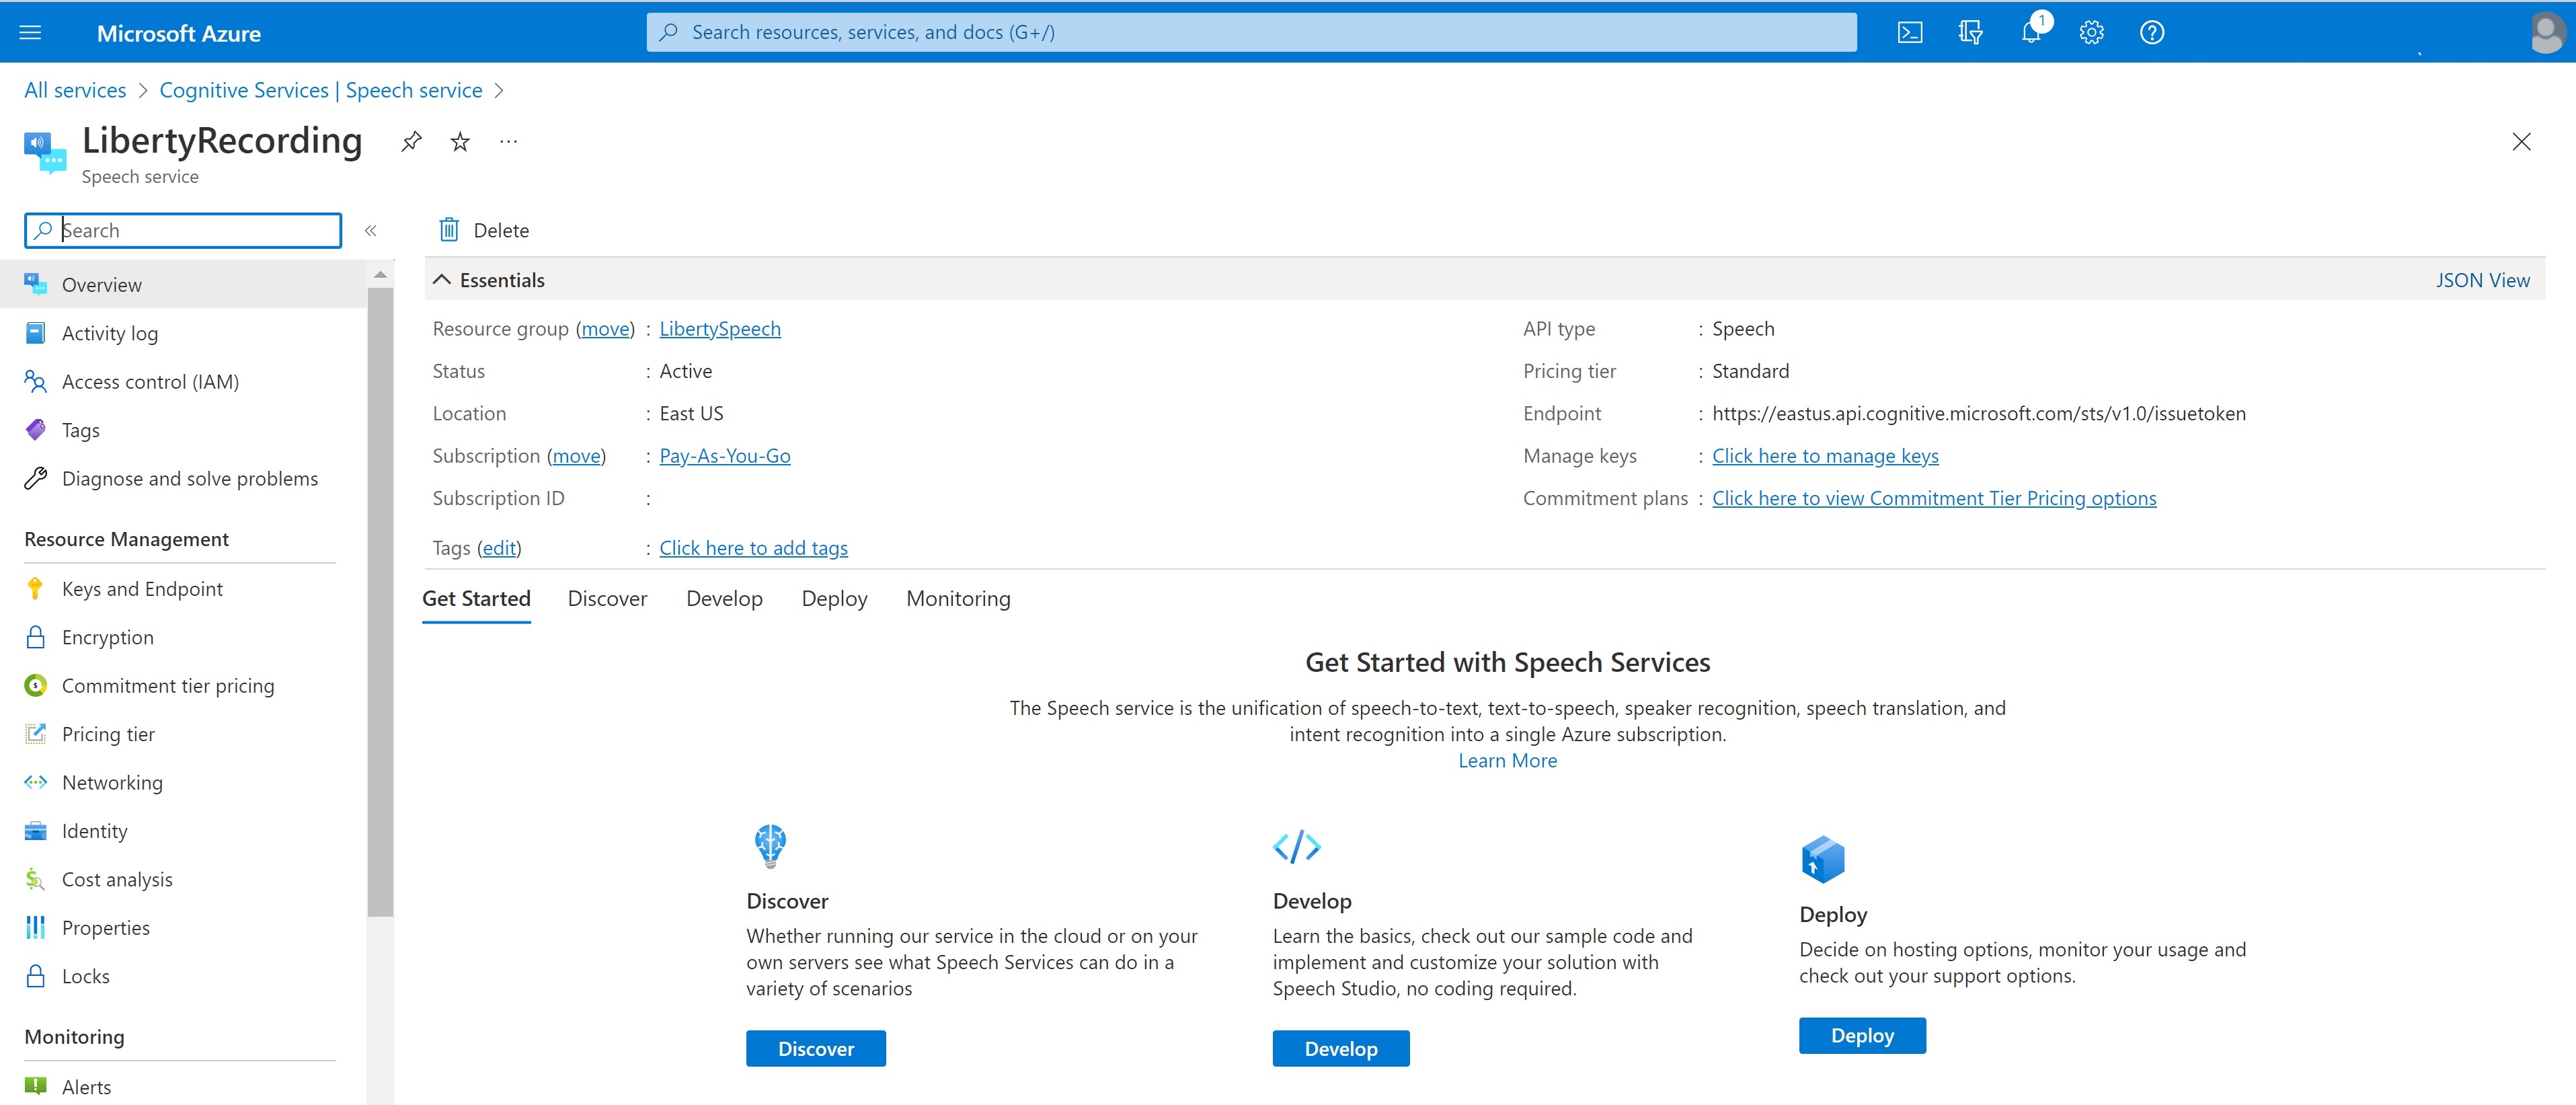Click the LibertyRecording pin icon
Viewport: 2576px width, 1105px height.
(x=412, y=140)
